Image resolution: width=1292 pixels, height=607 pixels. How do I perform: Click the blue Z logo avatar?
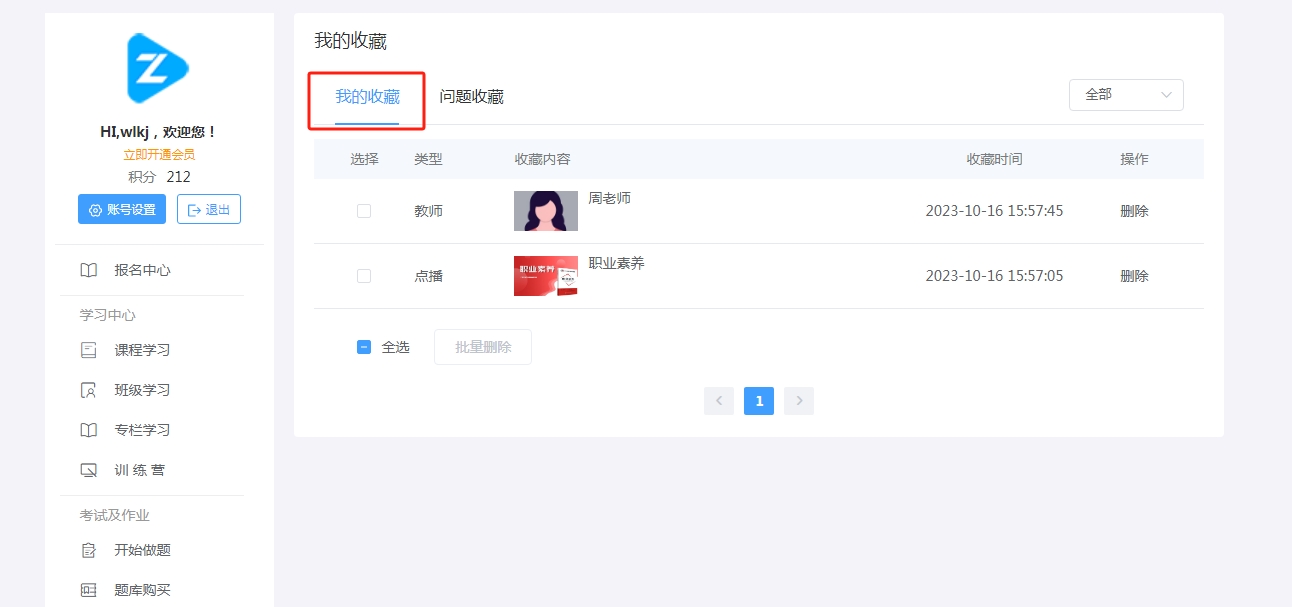point(158,68)
